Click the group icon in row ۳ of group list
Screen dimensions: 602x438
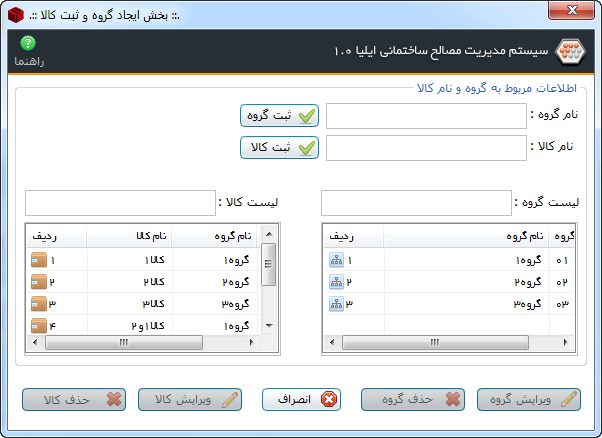(x=336, y=304)
